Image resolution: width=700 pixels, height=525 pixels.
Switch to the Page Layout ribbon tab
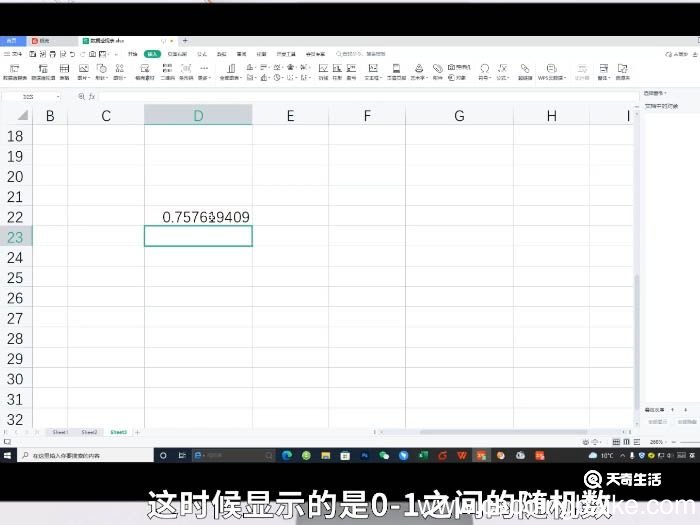pyautogui.click(x=177, y=54)
